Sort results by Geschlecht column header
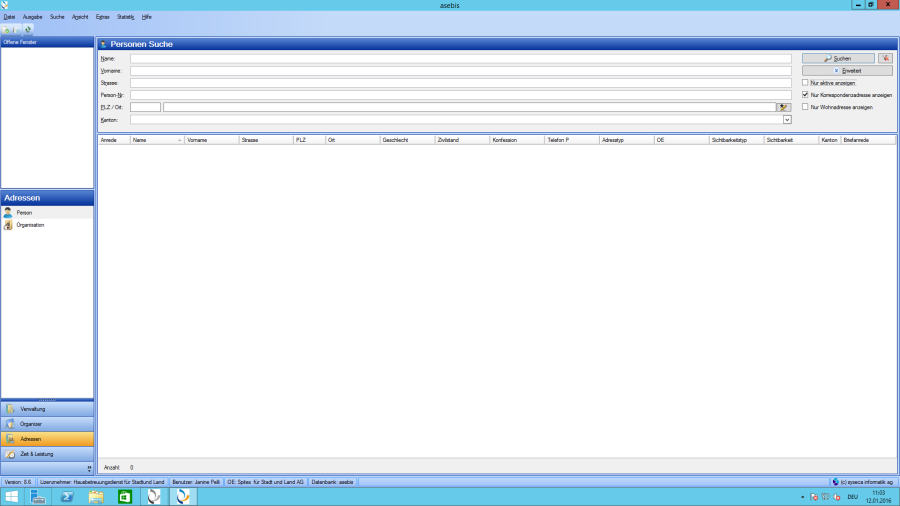 408,140
